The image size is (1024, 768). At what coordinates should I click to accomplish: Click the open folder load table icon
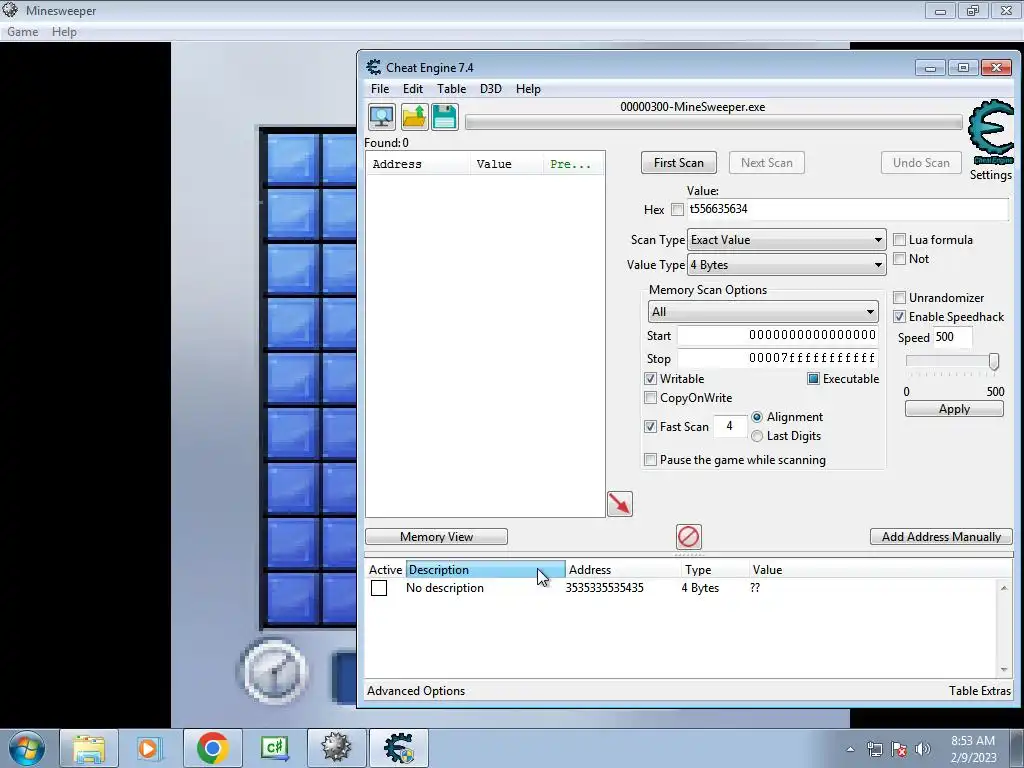[414, 118]
